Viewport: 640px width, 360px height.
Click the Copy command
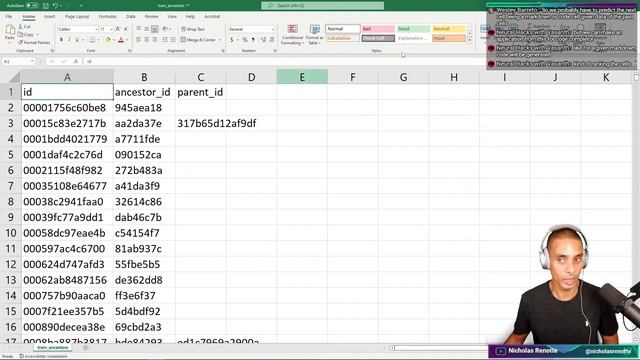click(x=26, y=35)
